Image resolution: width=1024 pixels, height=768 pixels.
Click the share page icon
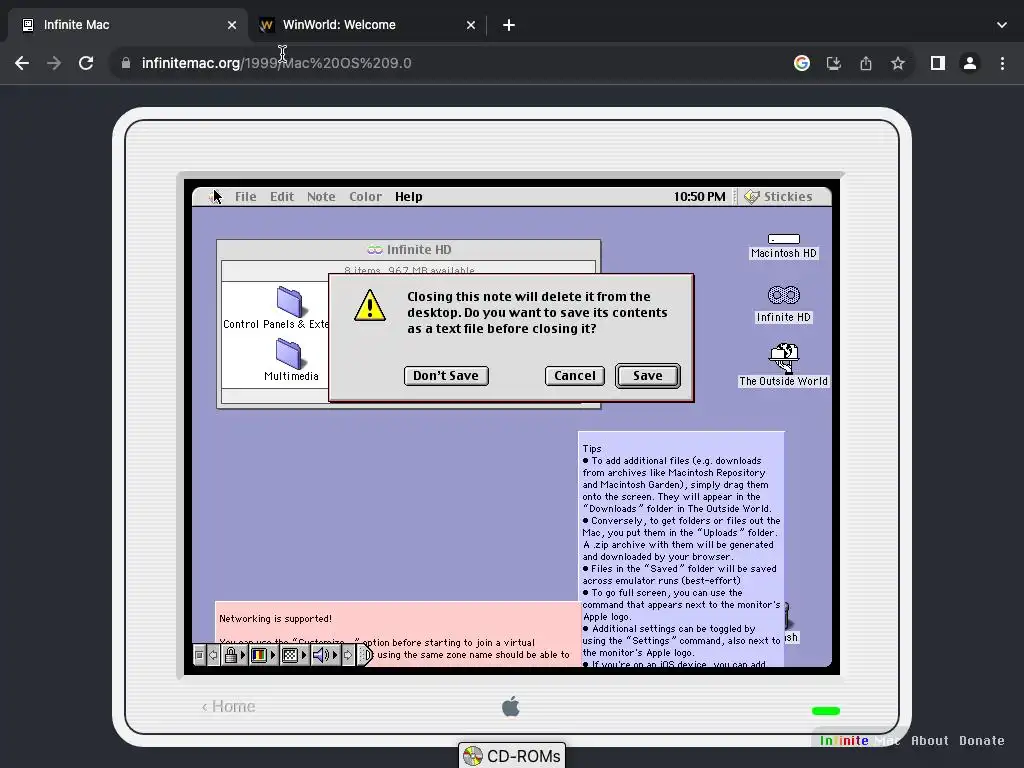pyautogui.click(x=866, y=63)
